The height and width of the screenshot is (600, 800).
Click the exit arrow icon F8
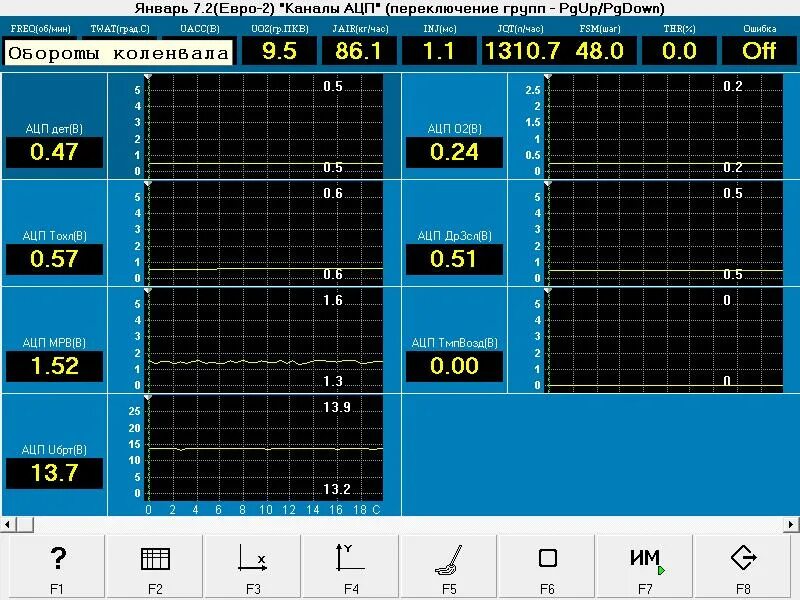click(x=743, y=558)
